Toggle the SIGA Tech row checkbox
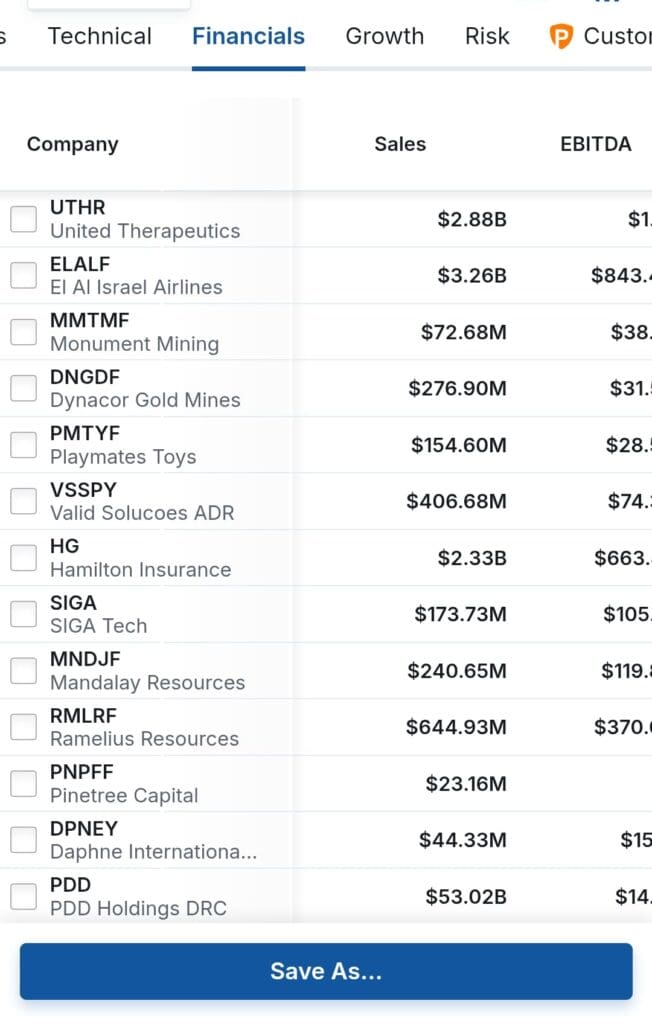Viewport: 652px width, 1024px height. (x=23, y=614)
